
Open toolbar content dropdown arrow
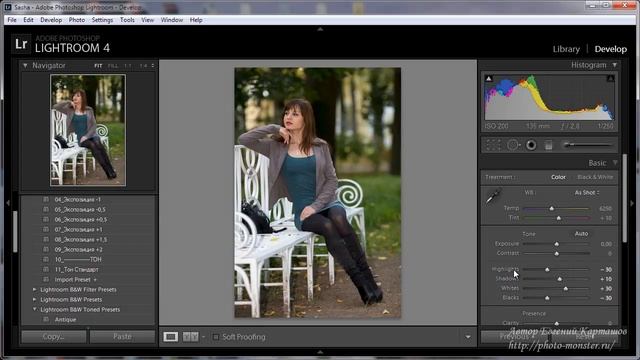468,337
